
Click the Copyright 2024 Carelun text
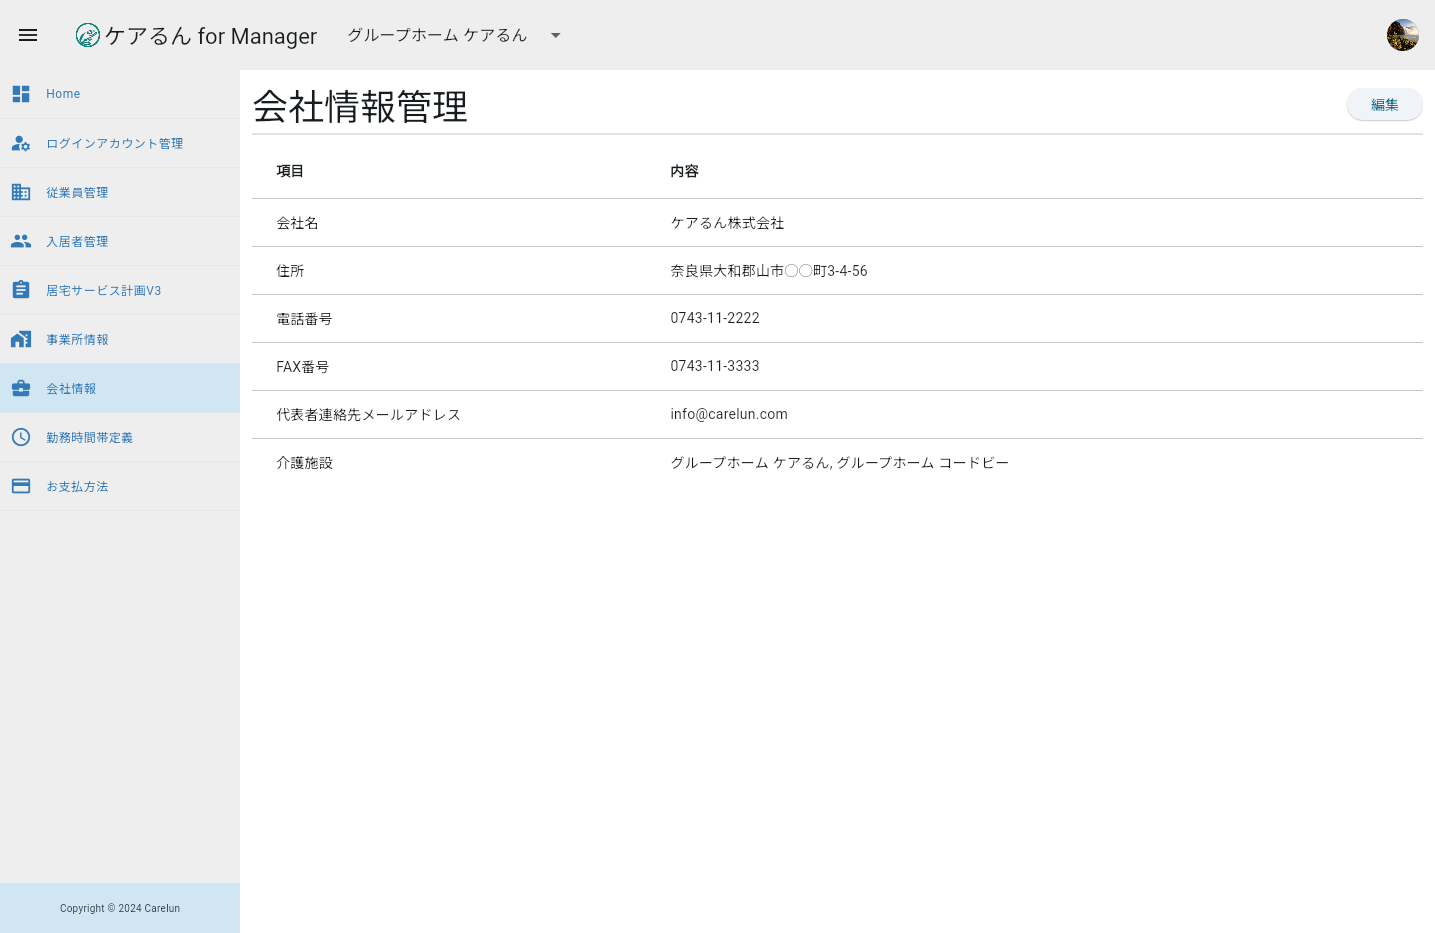(x=119, y=908)
